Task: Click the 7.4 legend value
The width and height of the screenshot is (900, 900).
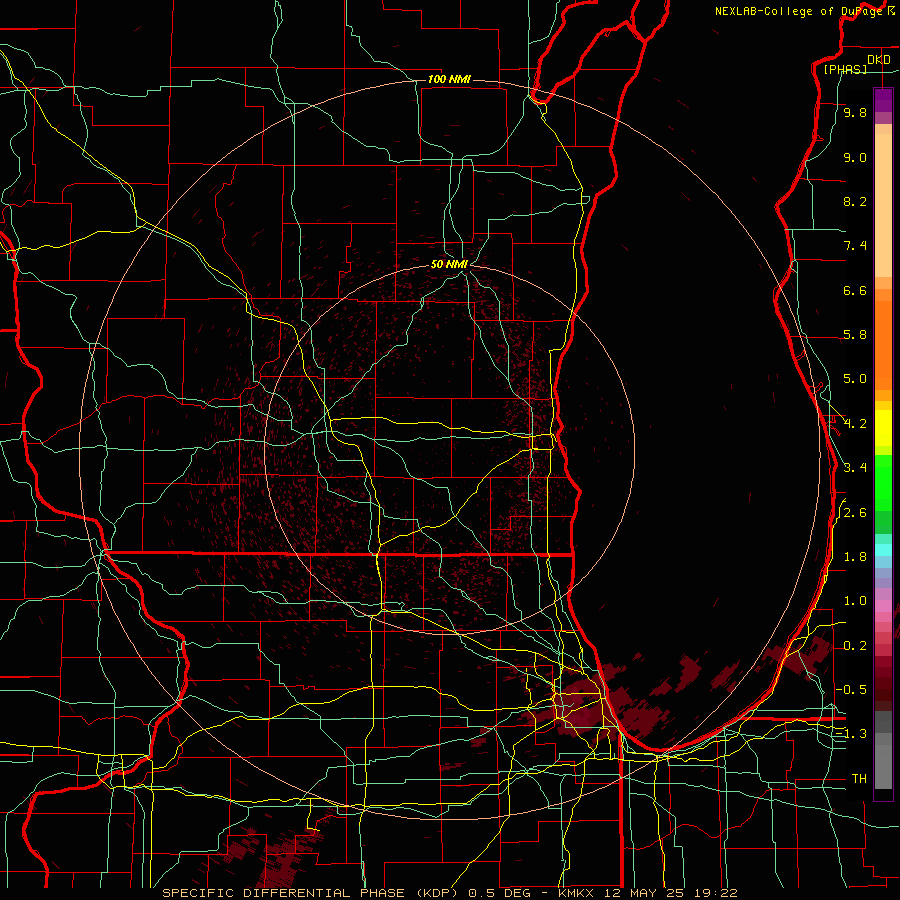Action: pos(855,246)
